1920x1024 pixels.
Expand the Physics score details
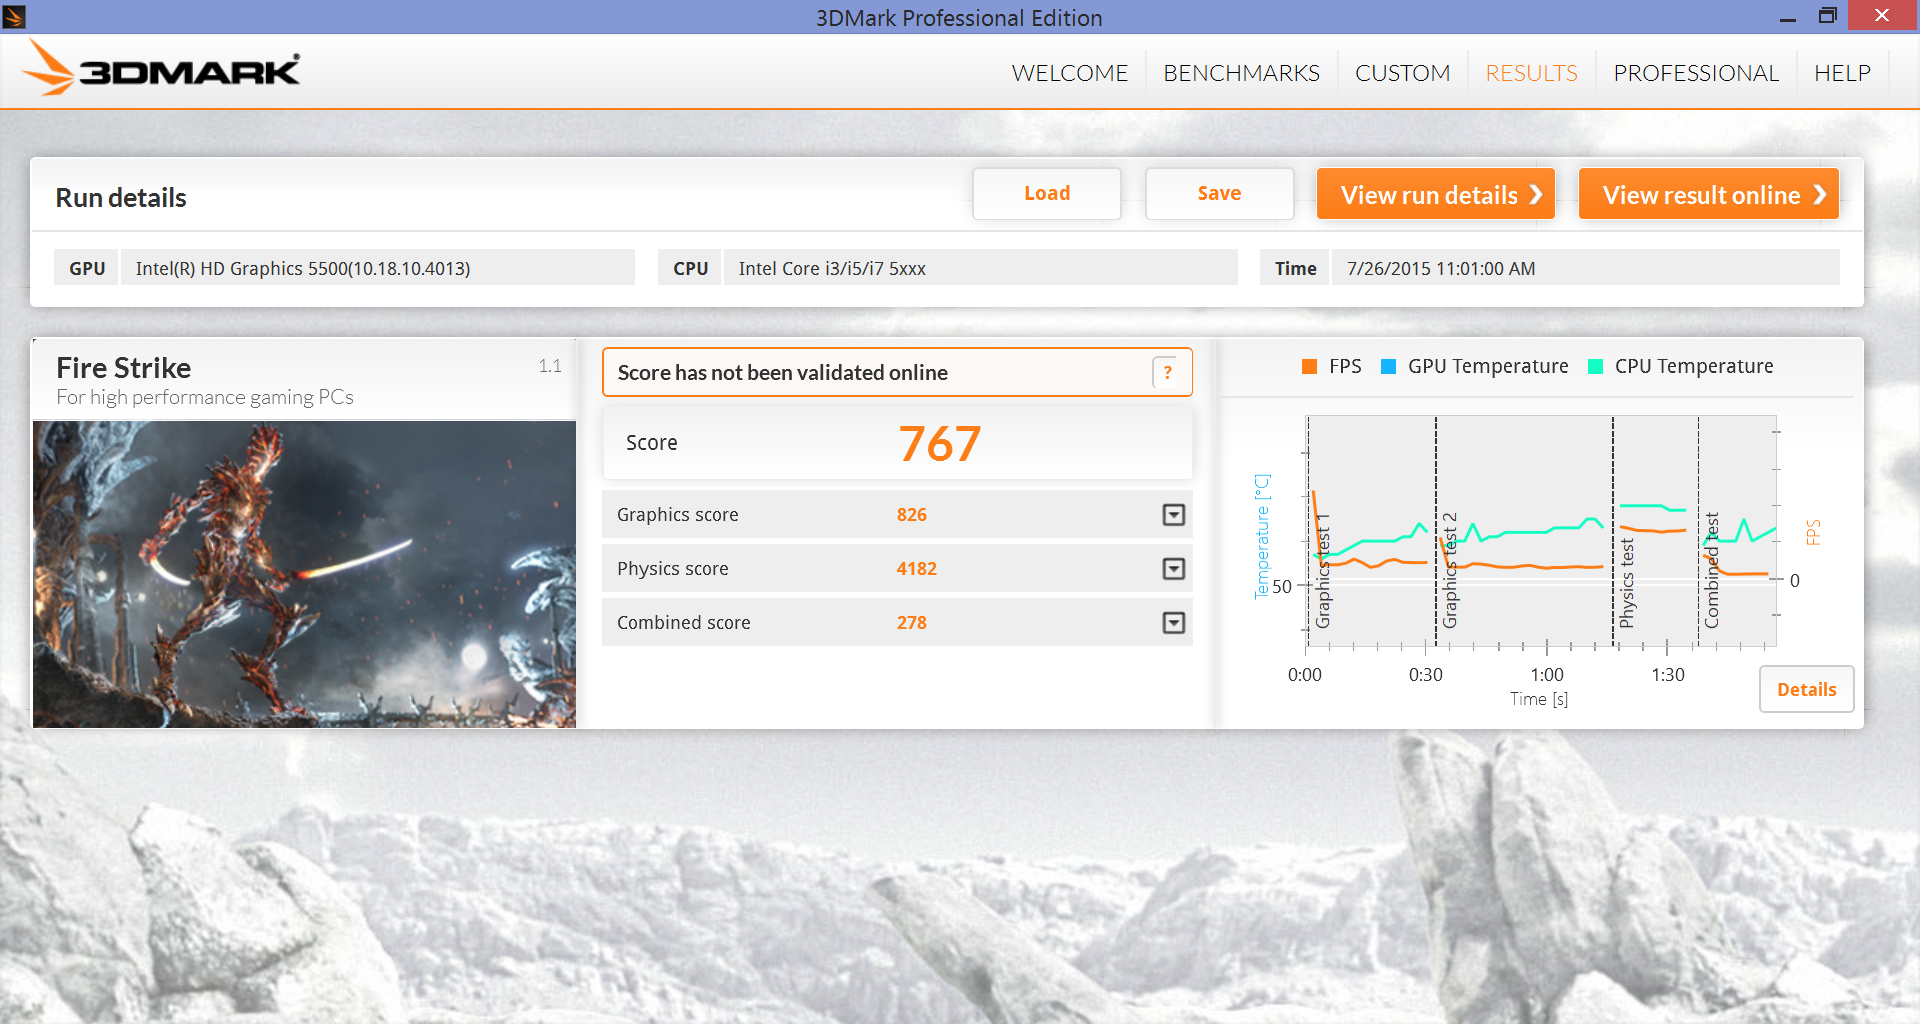tap(1173, 568)
